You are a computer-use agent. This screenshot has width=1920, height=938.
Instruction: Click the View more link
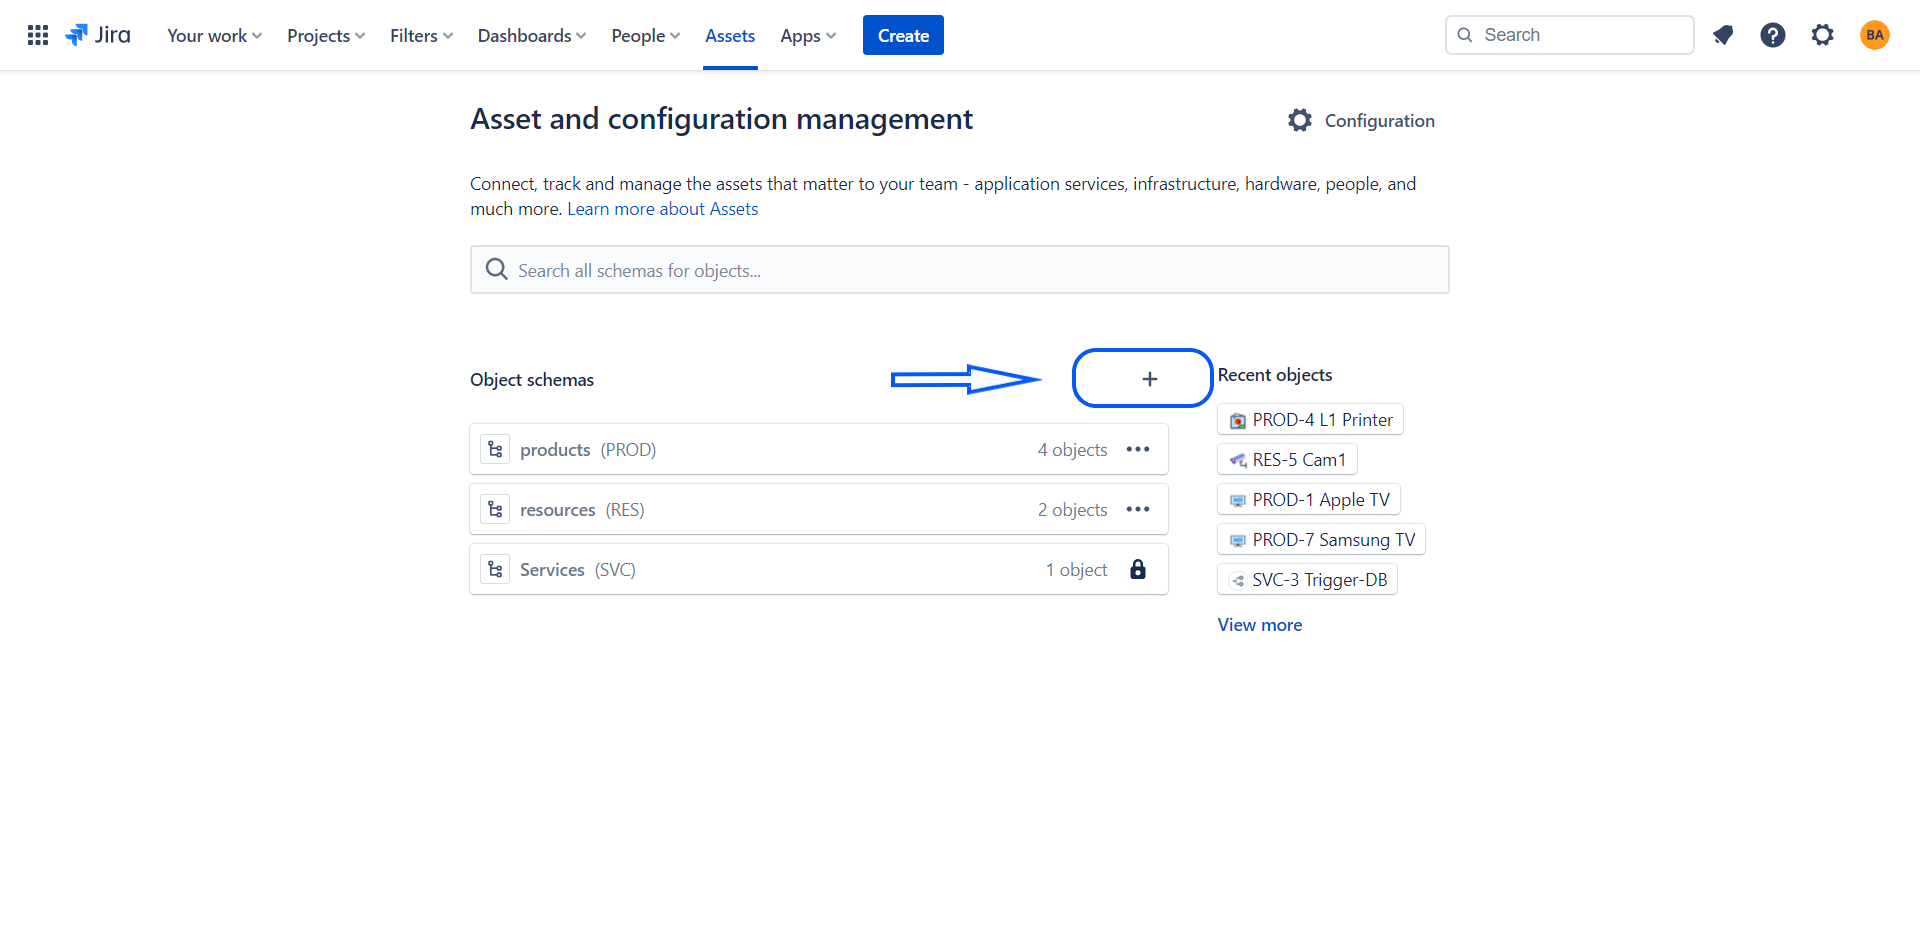point(1260,625)
